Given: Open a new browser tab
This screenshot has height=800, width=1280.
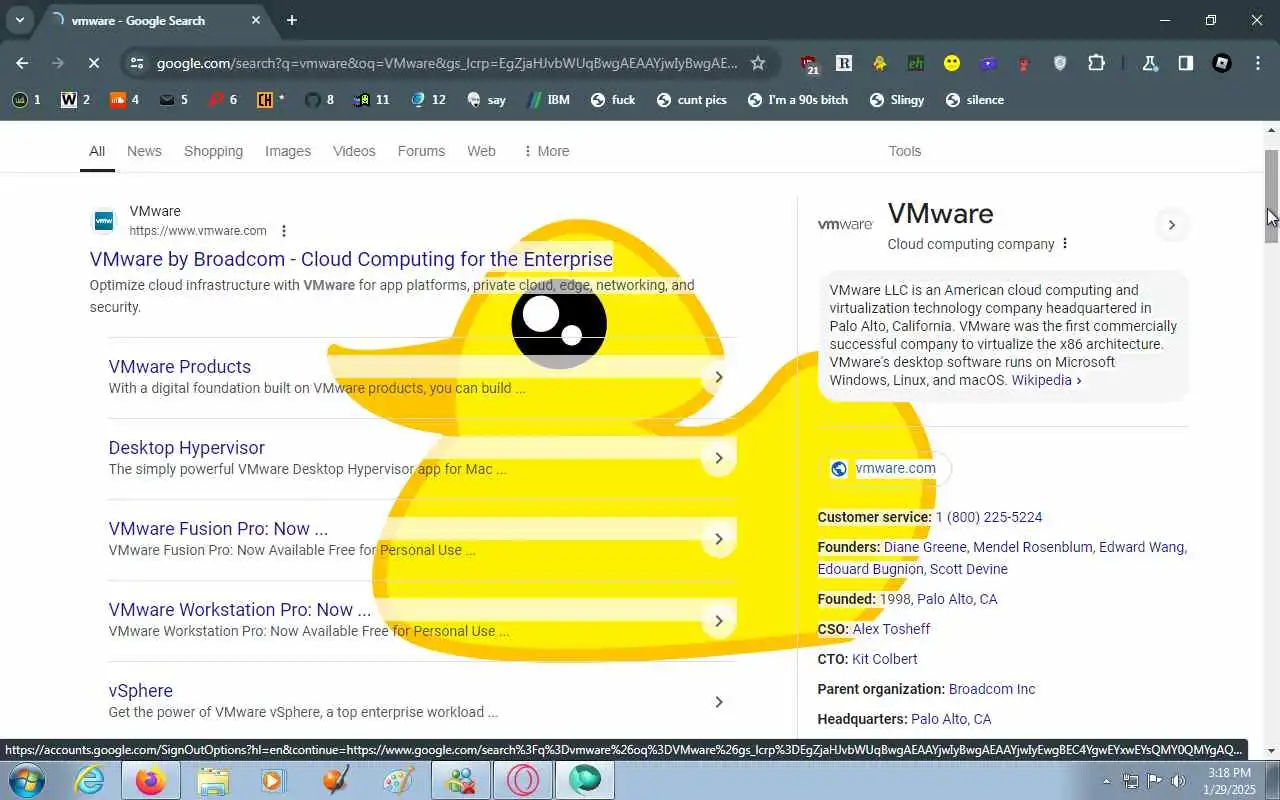Looking at the screenshot, I should (x=291, y=20).
